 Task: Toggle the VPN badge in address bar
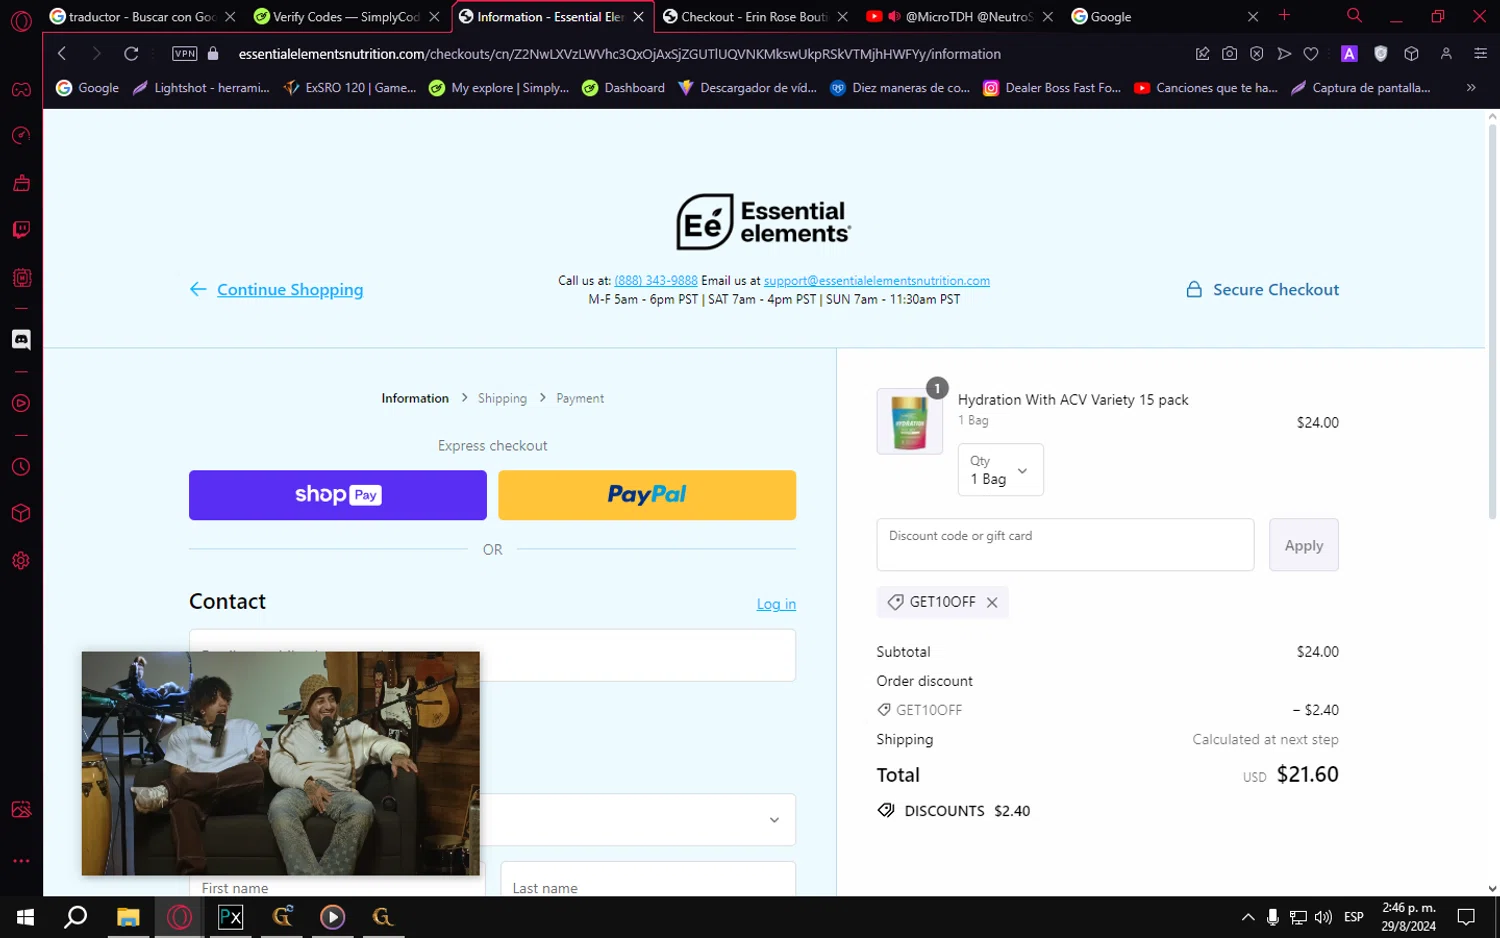click(184, 54)
